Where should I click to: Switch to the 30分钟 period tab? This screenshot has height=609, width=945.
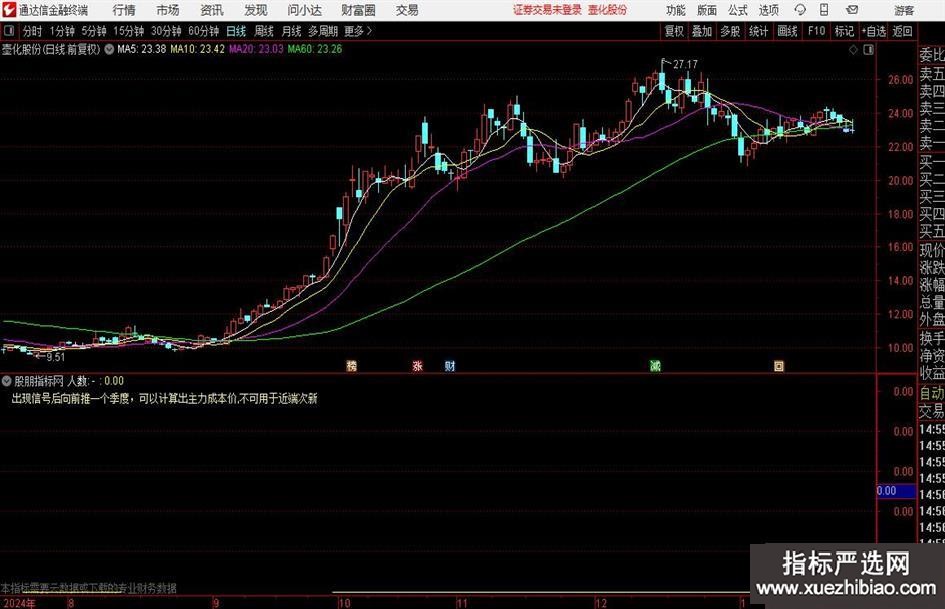pyautogui.click(x=166, y=31)
